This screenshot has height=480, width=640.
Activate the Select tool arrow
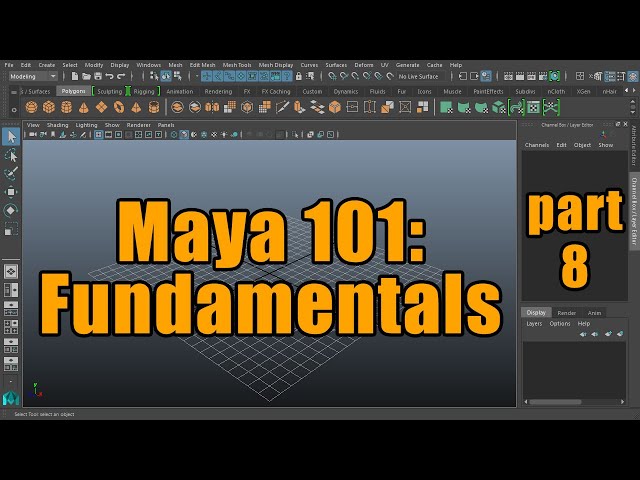[11, 137]
